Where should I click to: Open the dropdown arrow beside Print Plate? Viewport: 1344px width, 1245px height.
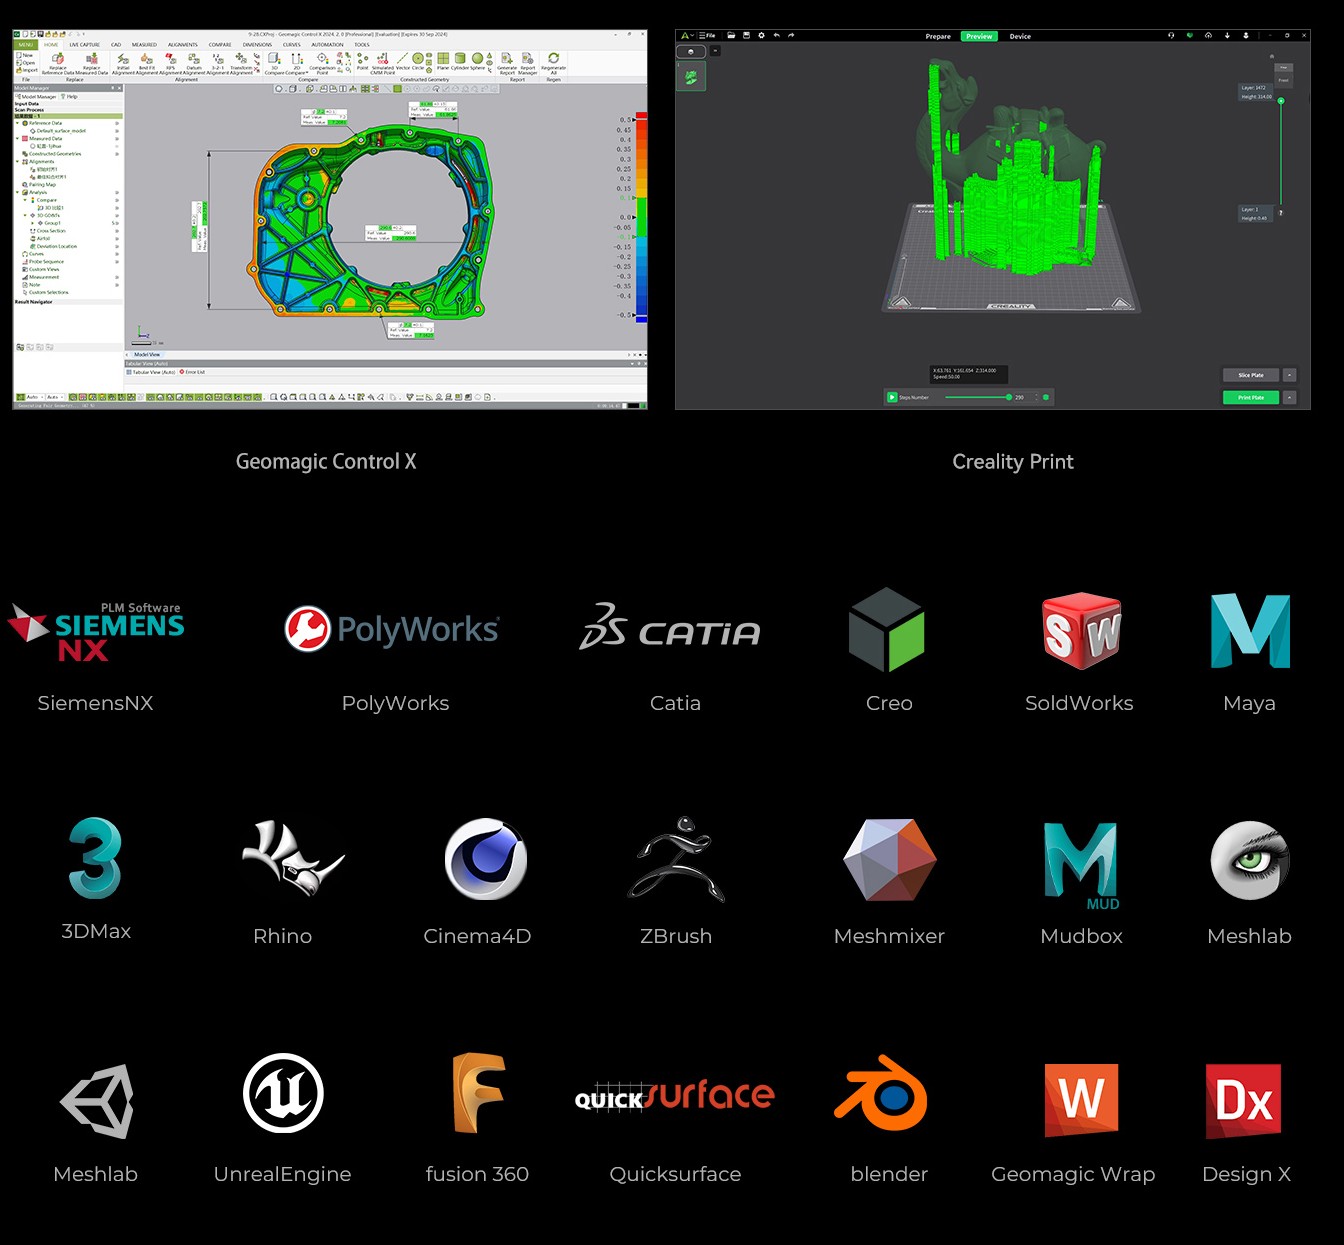1290,397
